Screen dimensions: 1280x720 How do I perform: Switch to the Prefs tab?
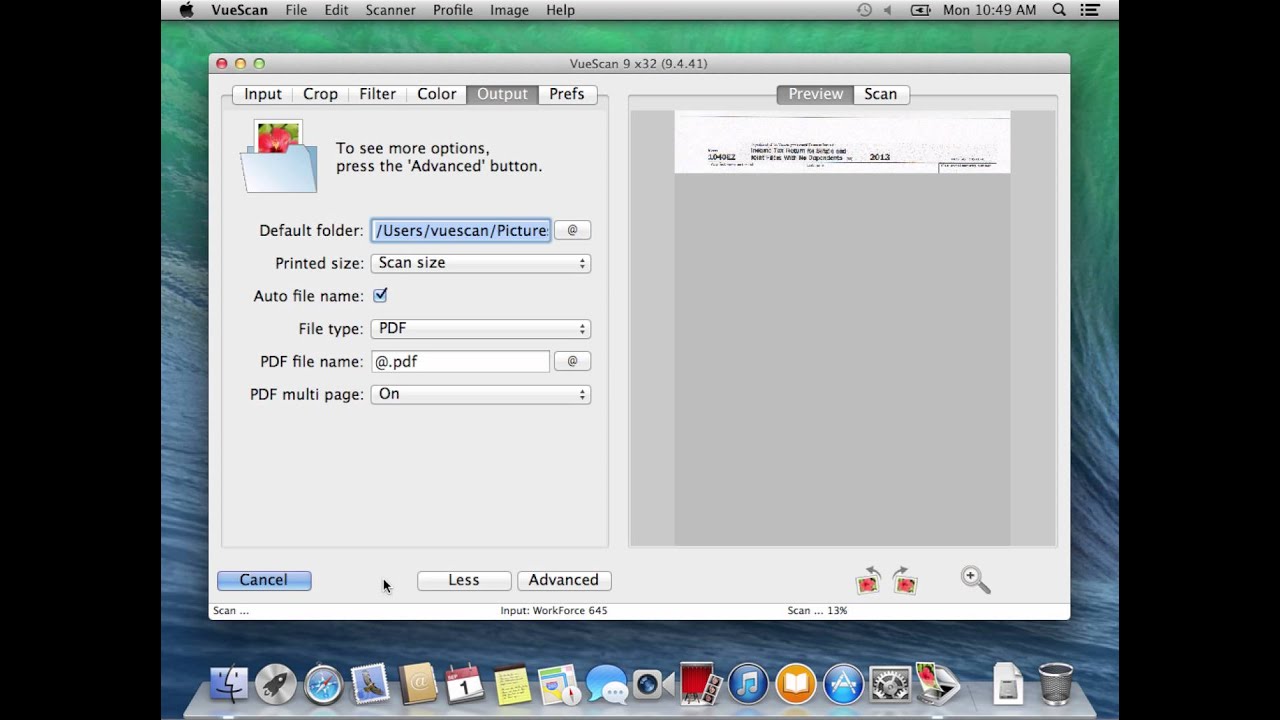[567, 94]
